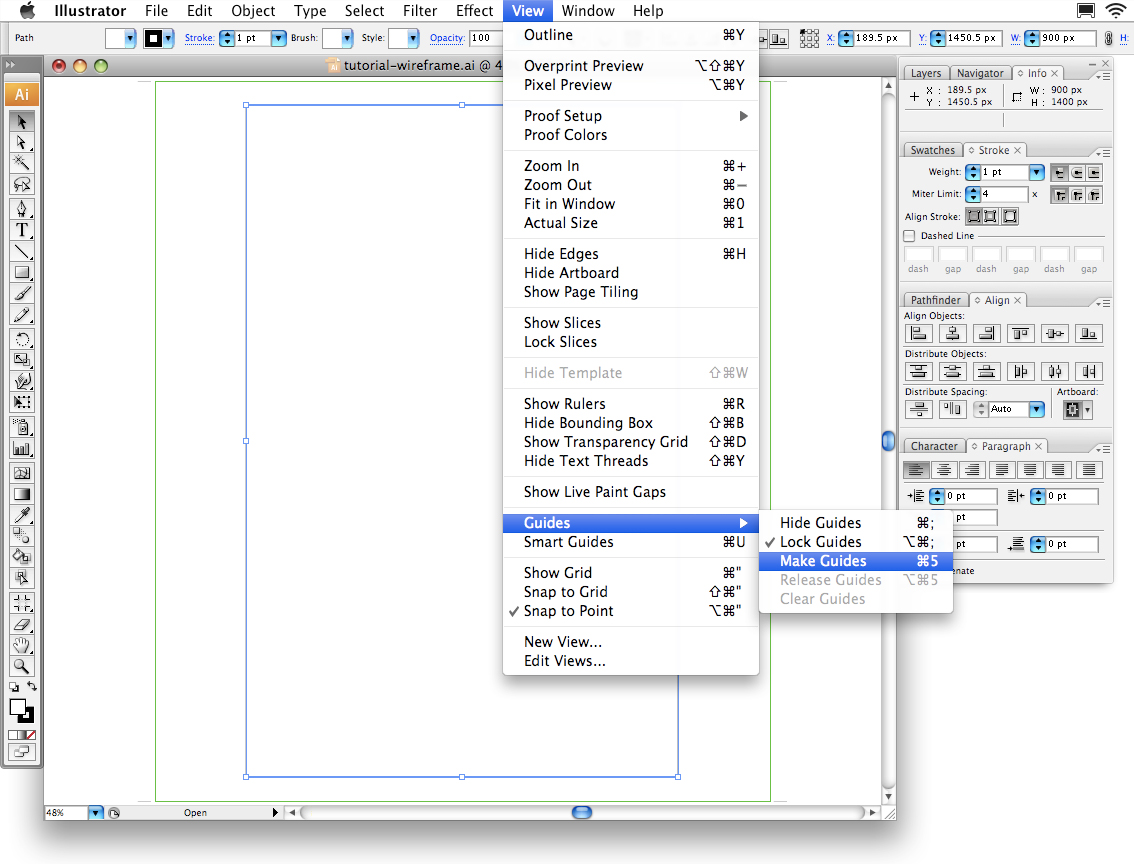This screenshot has height=864, width=1134.
Task: Select the Line Segment tool
Action: (x=22, y=252)
